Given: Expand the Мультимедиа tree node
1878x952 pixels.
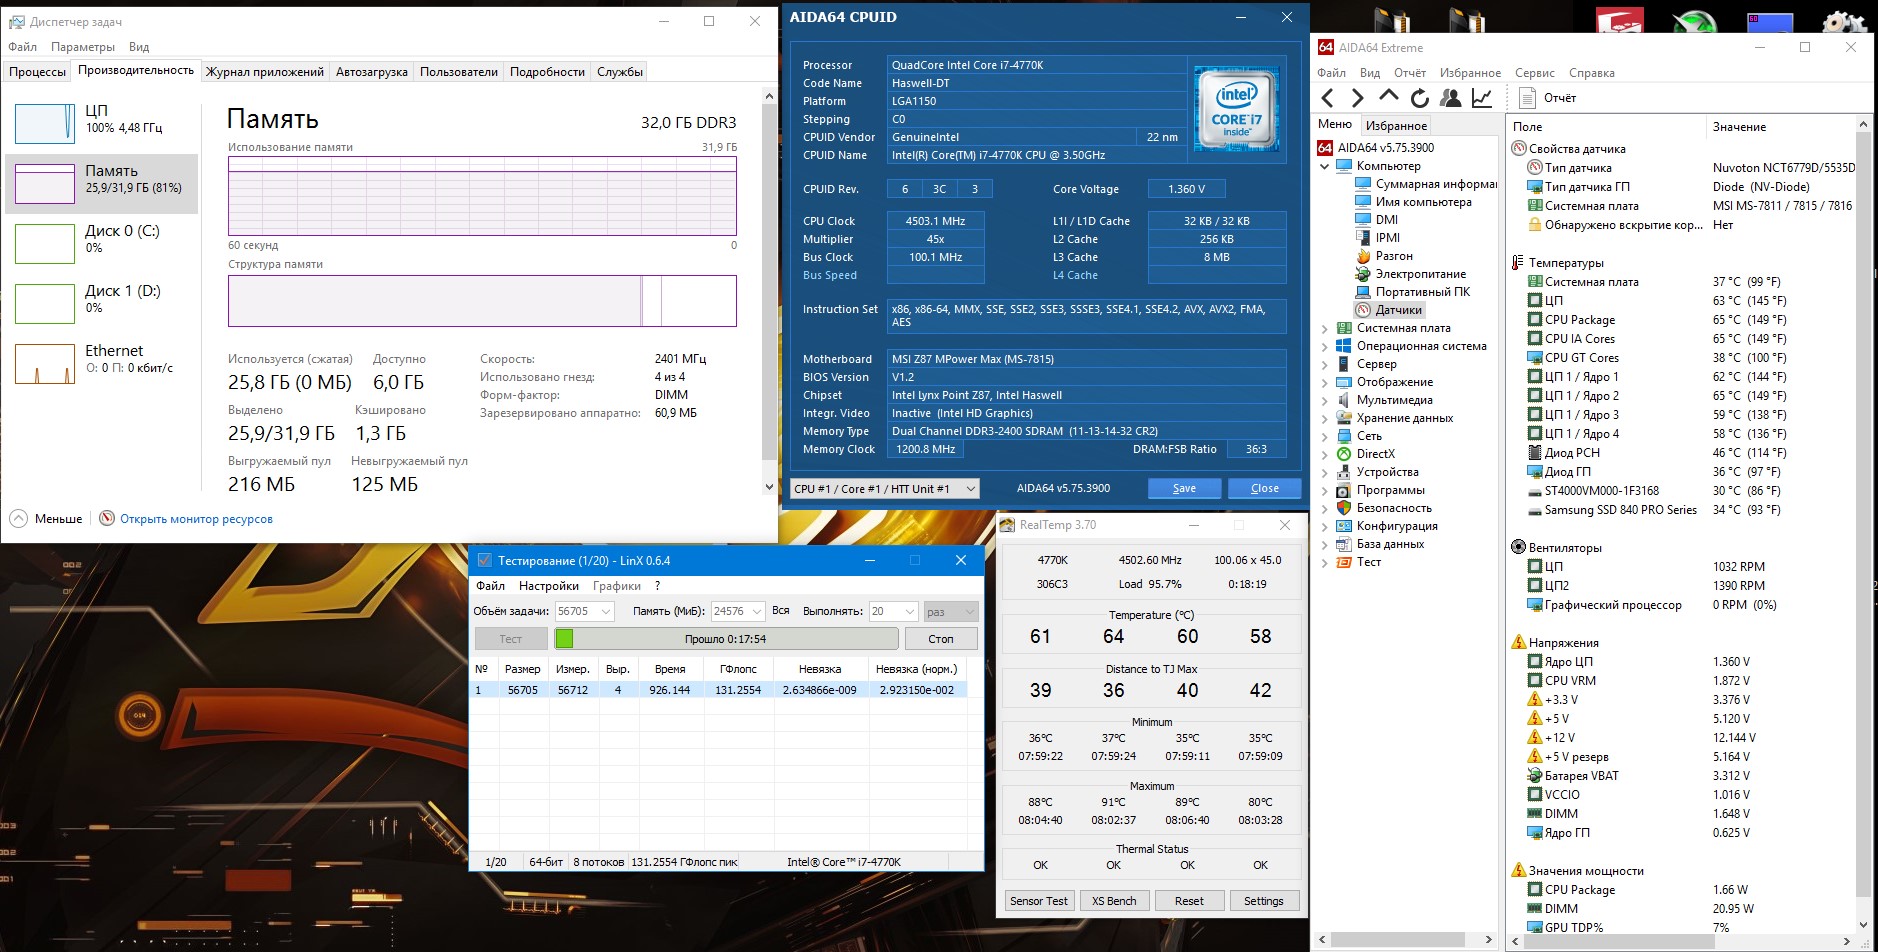Looking at the screenshot, I should (x=1325, y=400).
